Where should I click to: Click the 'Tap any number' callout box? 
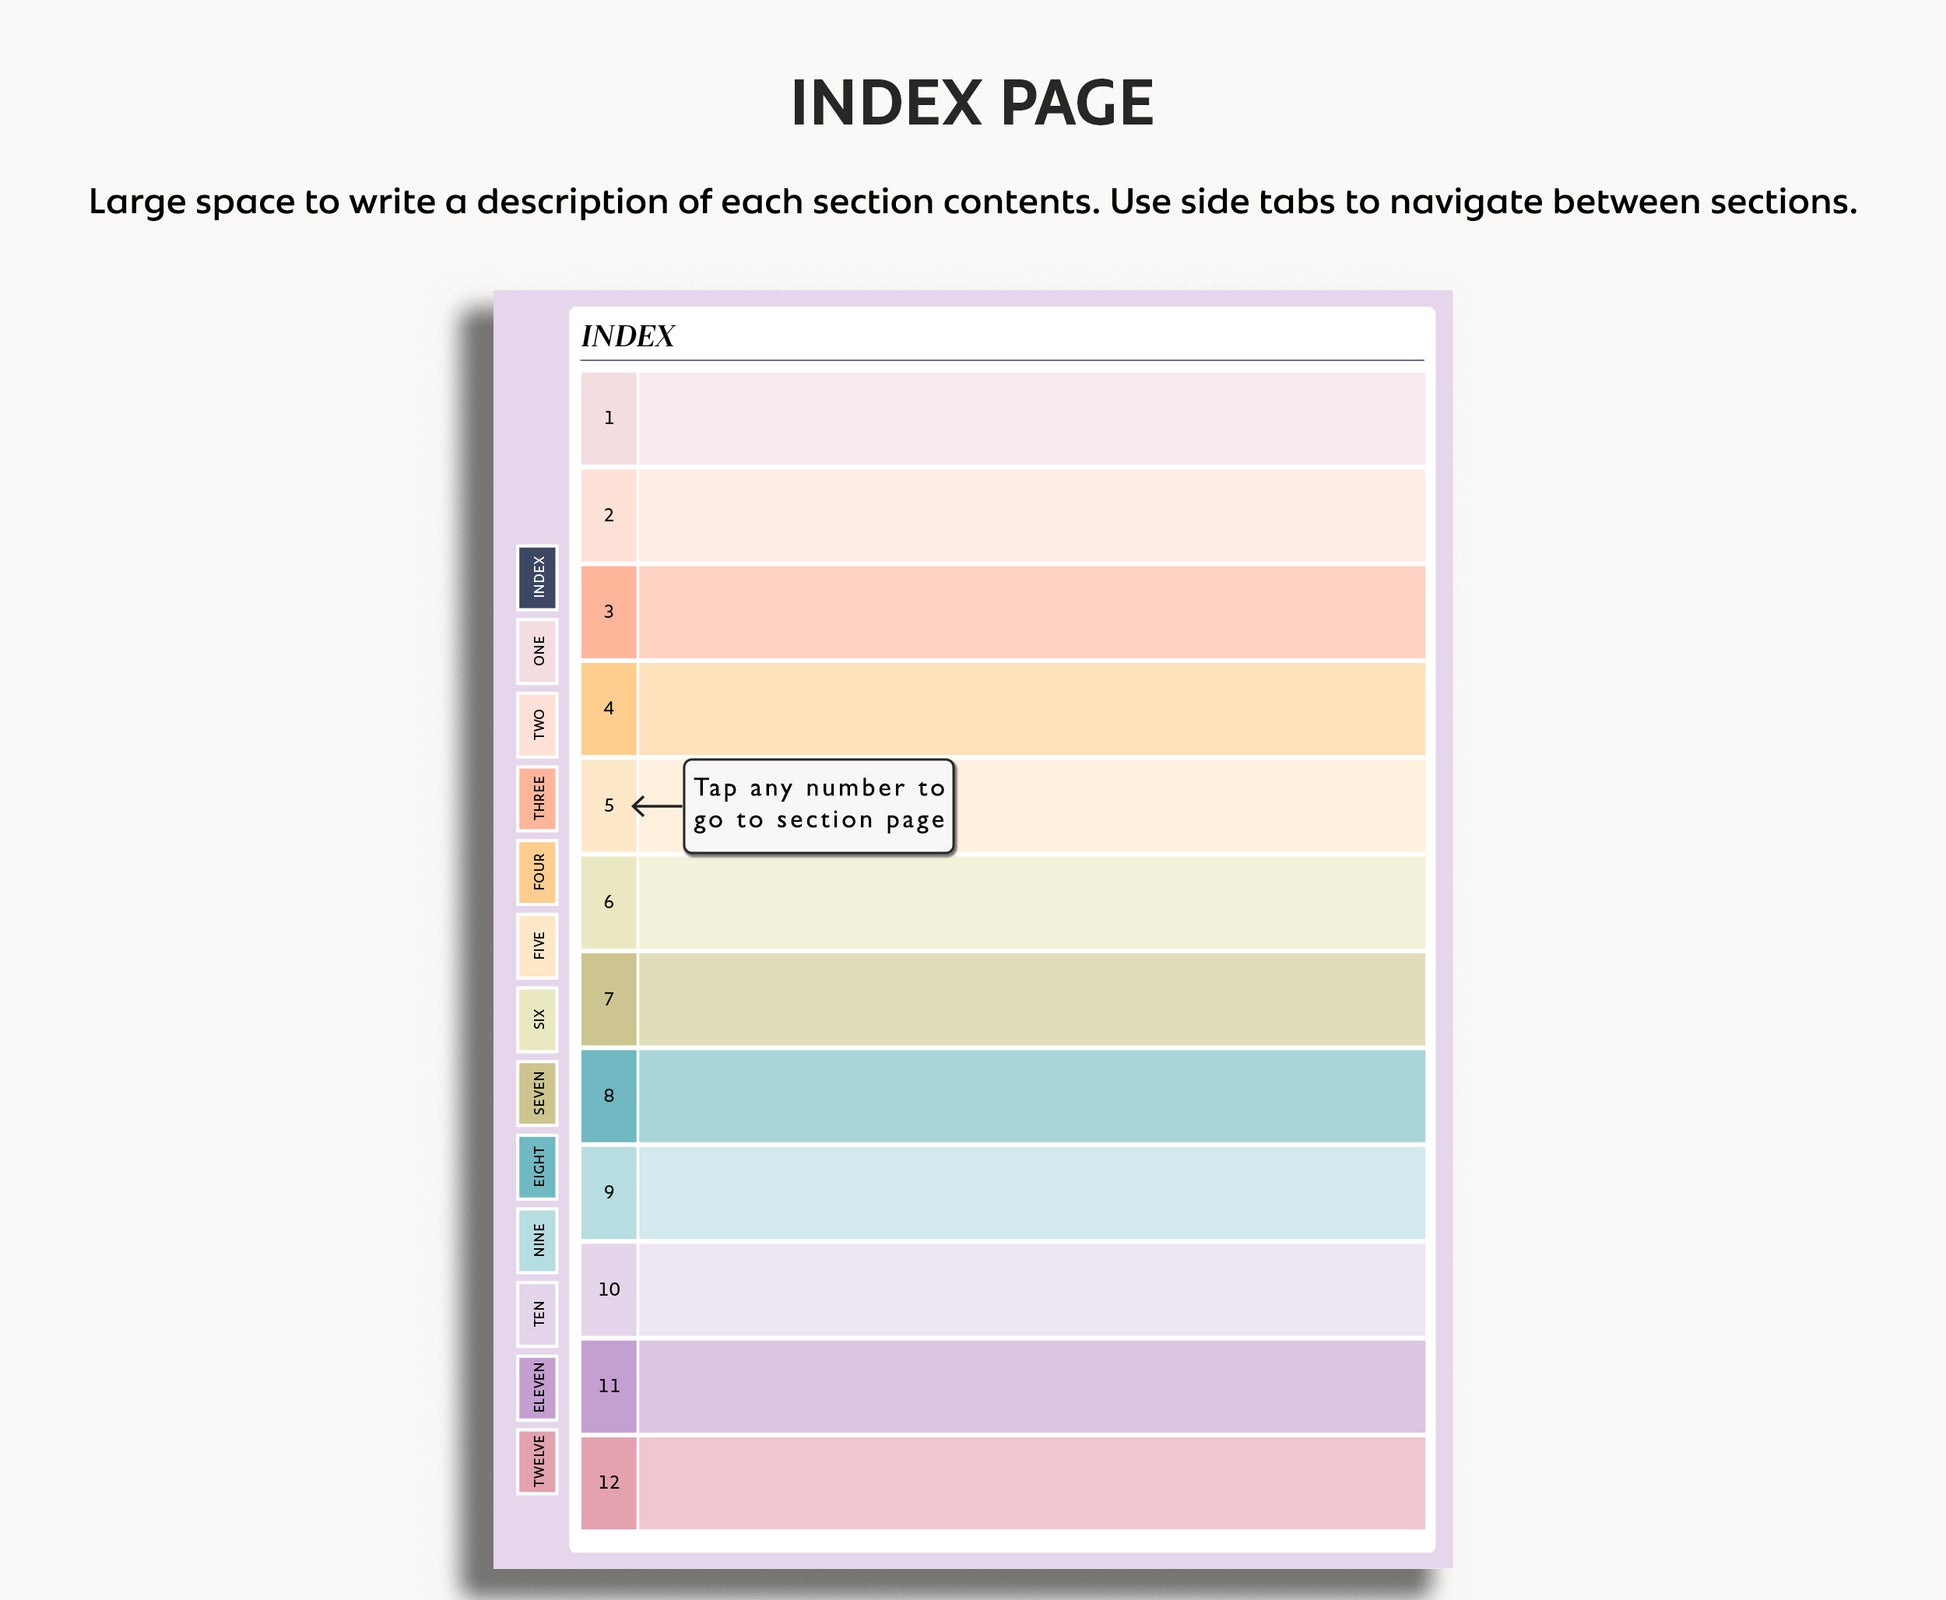819,806
